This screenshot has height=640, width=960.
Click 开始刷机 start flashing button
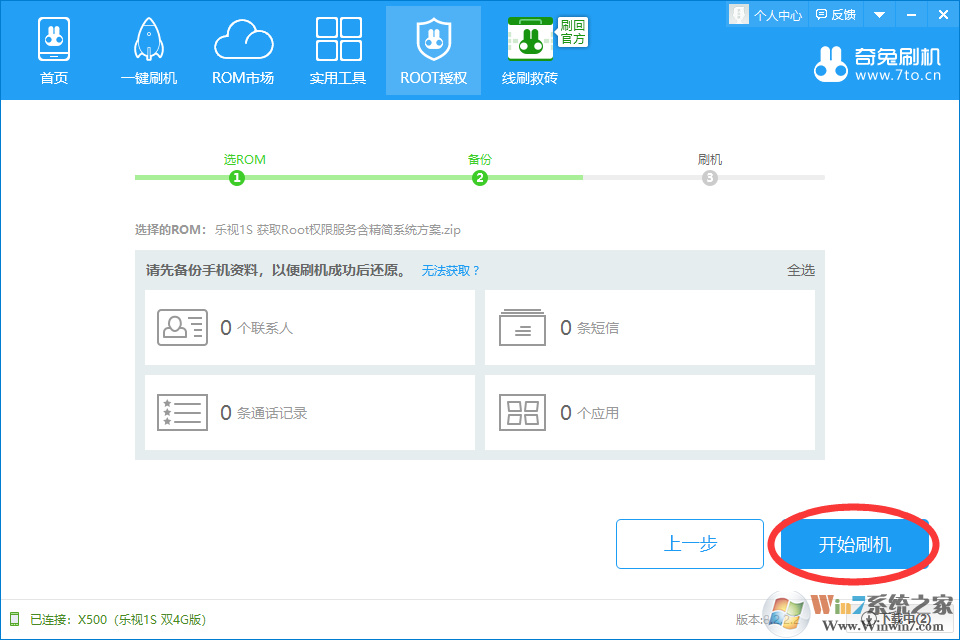click(855, 544)
